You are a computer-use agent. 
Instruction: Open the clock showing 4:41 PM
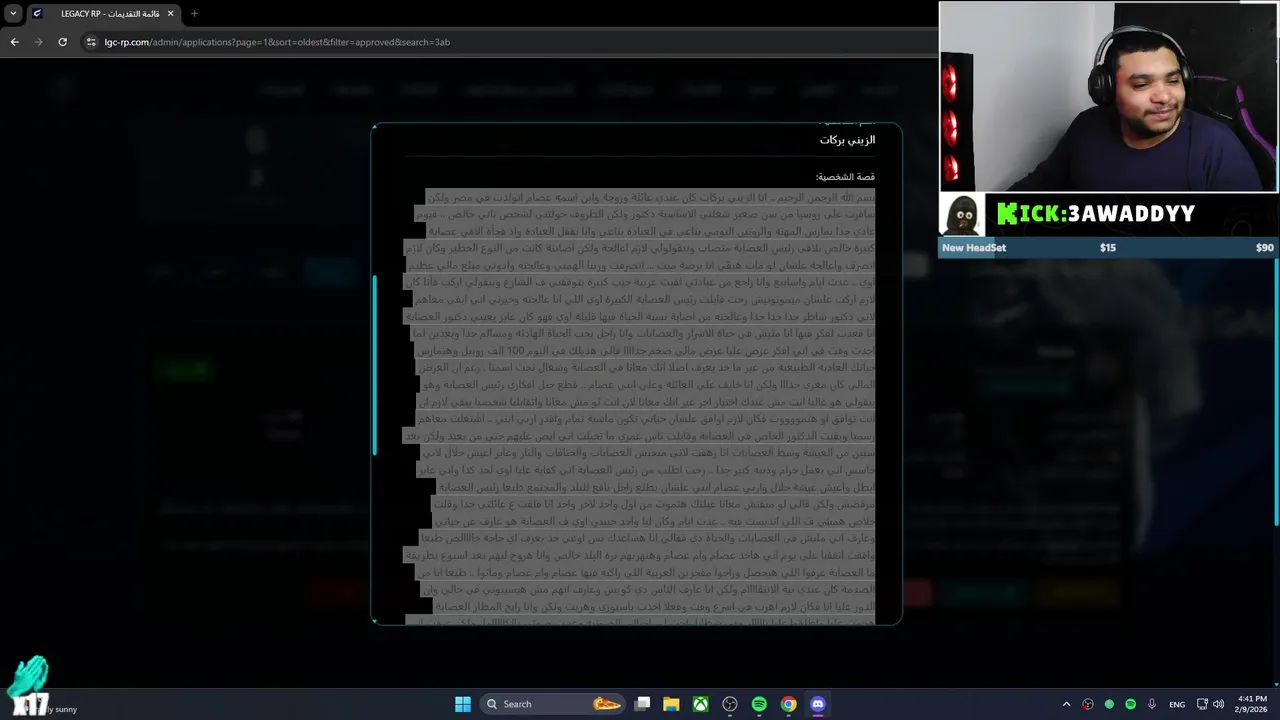coord(1252,704)
